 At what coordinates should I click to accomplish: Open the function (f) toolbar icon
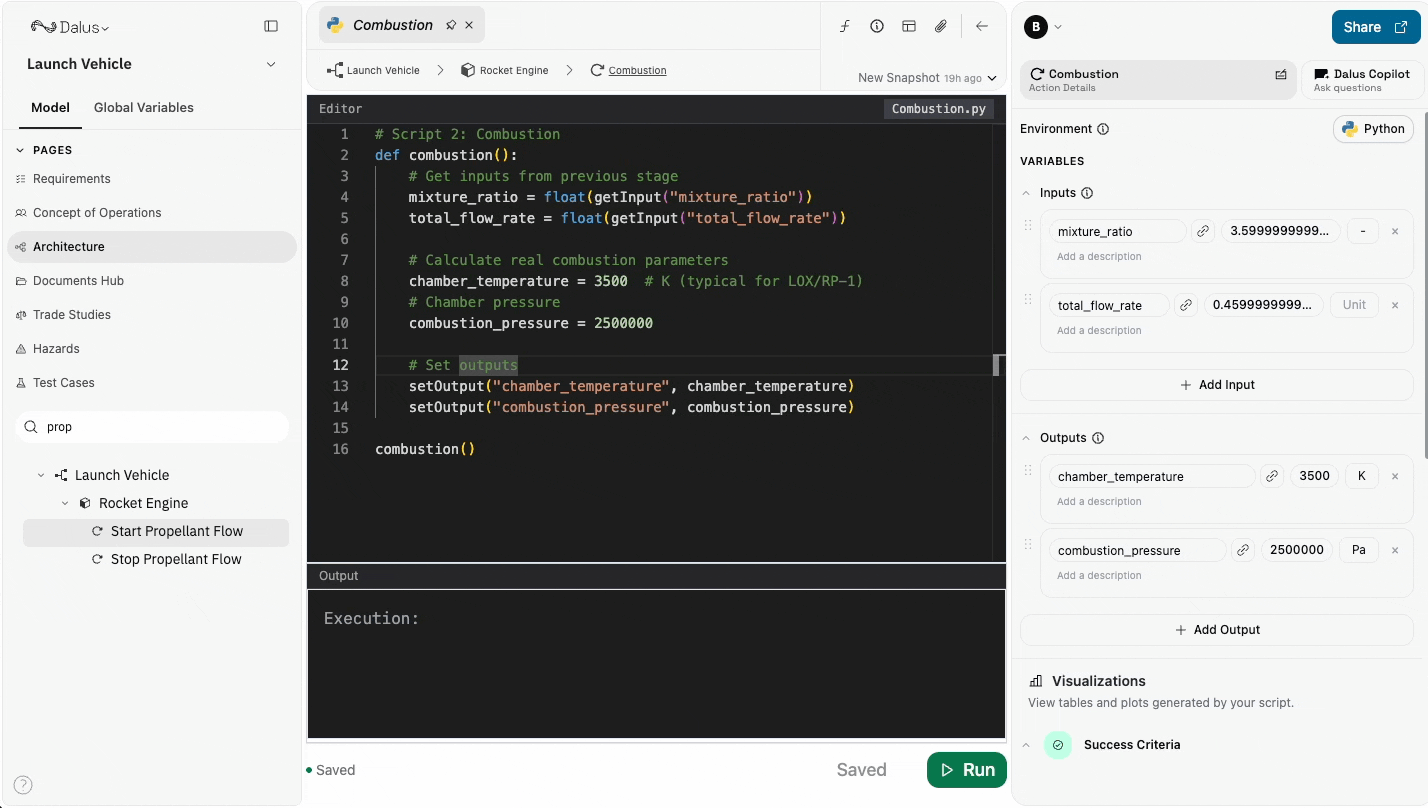(x=845, y=27)
